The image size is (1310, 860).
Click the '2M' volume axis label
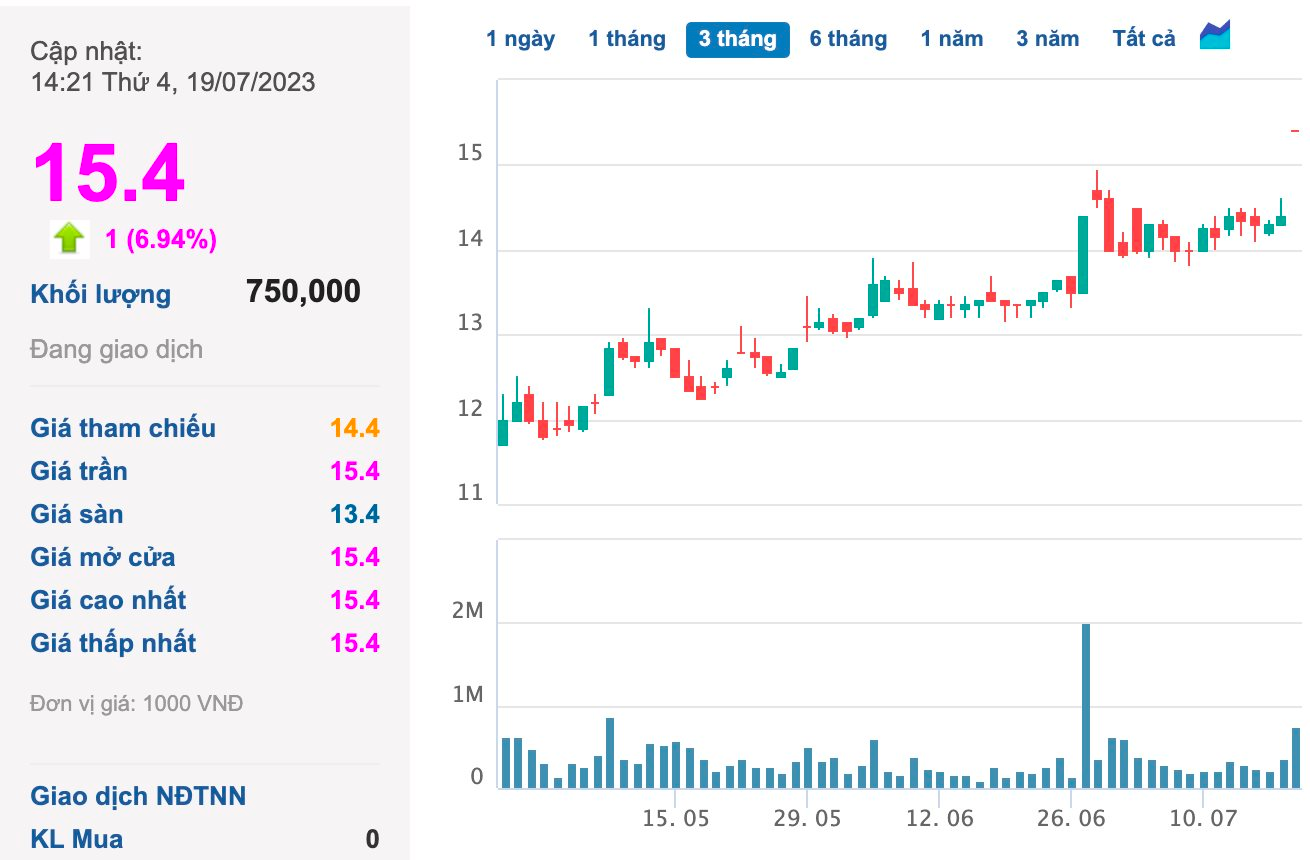click(467, 611)
